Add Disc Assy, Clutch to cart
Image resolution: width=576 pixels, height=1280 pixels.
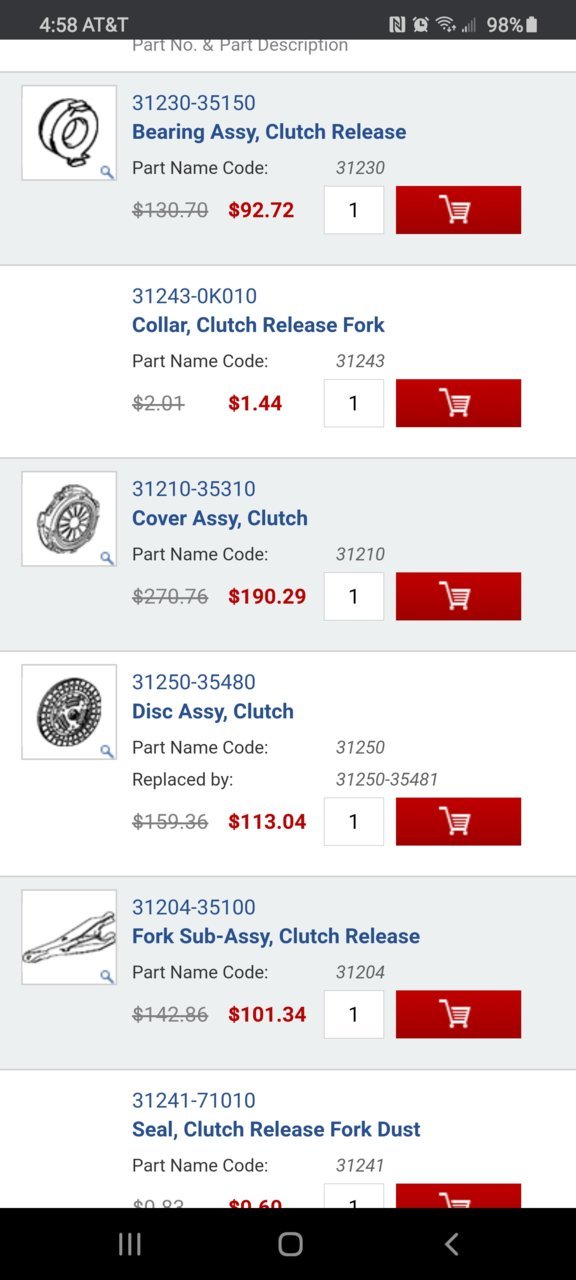coord(458,822)
